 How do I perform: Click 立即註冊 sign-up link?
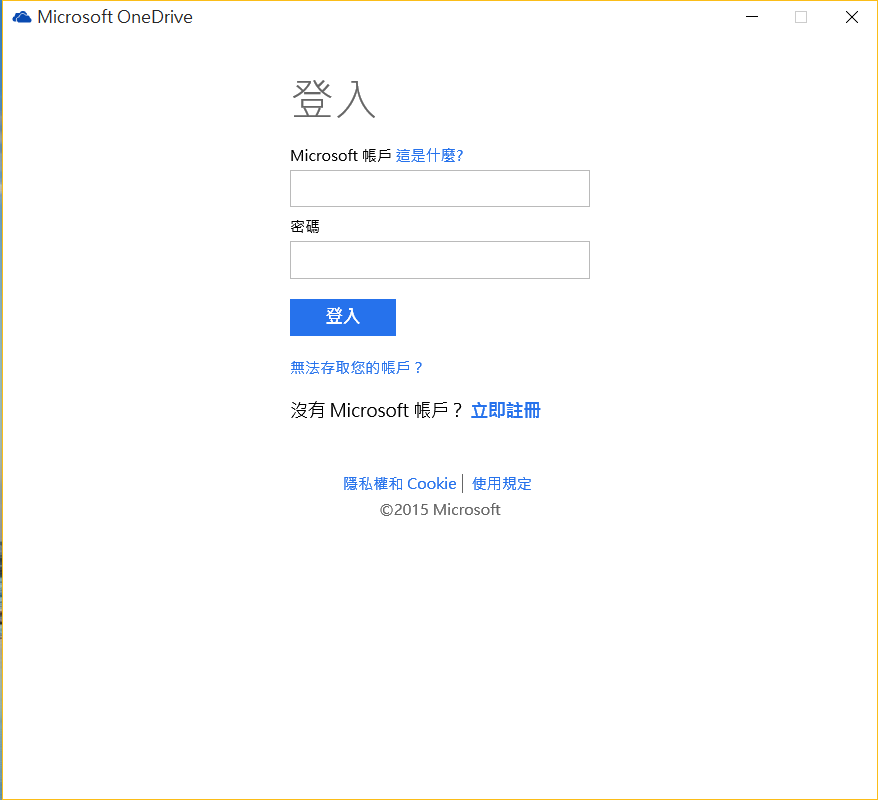pyautogui.click(x=506, y=410)
